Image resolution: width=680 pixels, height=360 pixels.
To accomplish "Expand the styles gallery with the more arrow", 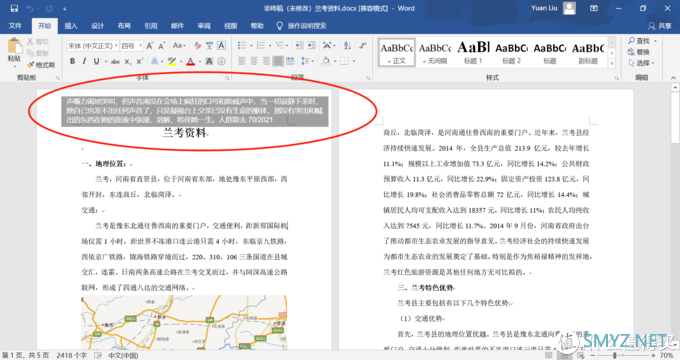I will 612,64.
